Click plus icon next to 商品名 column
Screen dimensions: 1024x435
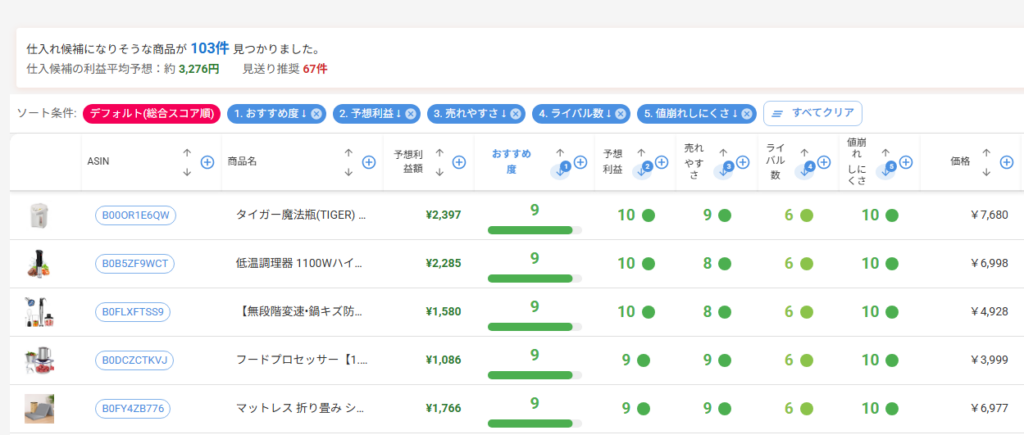click(x=367, y=162)
